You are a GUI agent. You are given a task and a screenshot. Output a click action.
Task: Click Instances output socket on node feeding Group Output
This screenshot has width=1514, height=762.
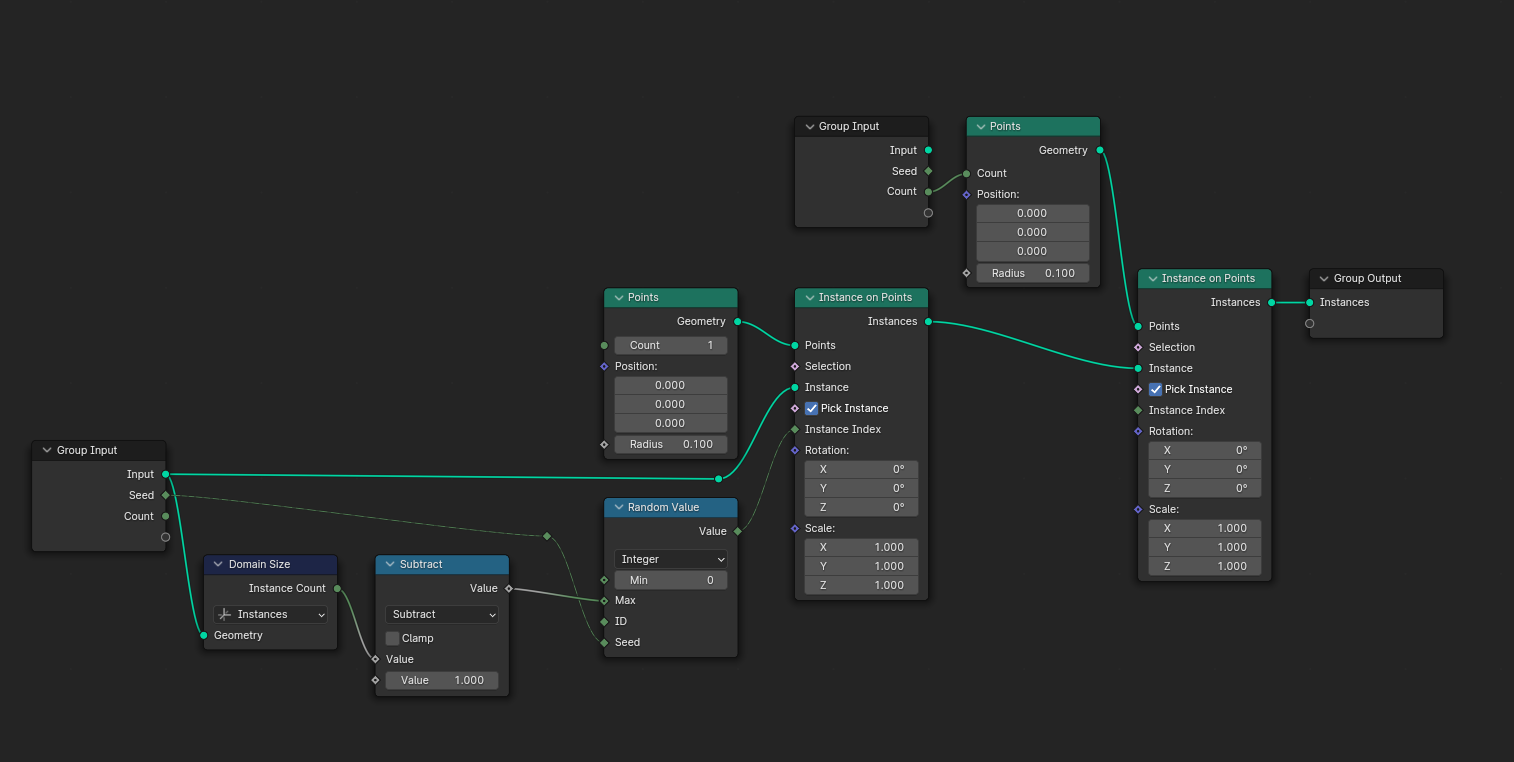1272,302
